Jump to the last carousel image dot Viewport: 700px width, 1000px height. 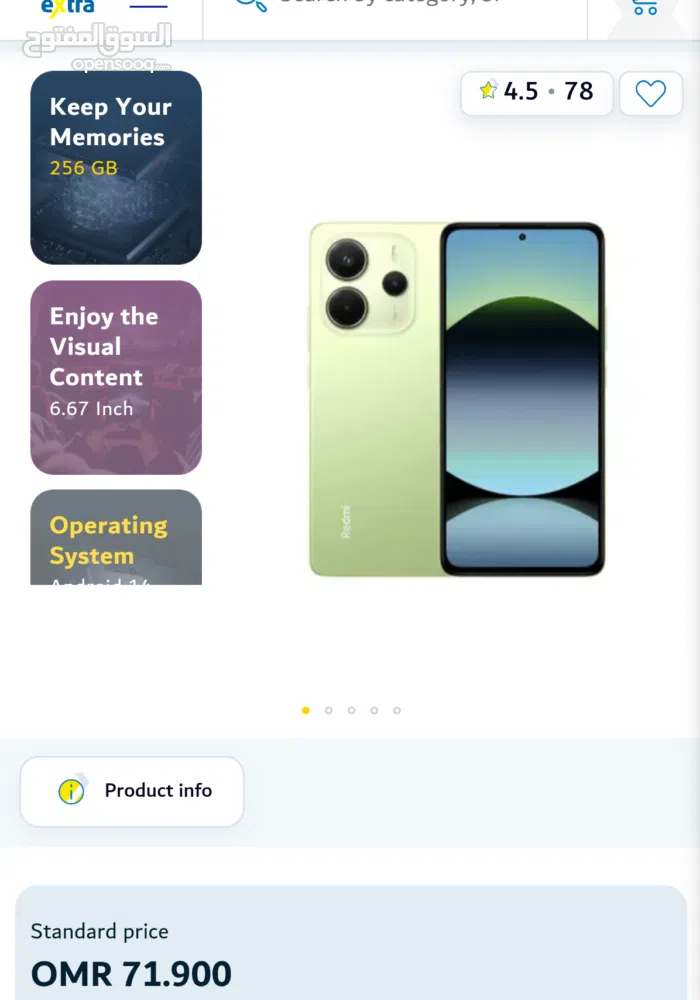(x=397, y=710)
